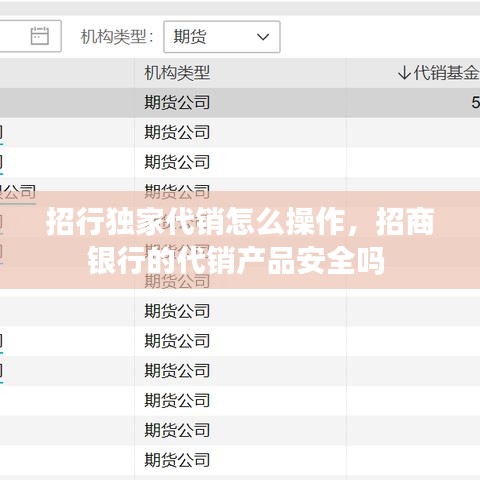
Task: Click the down arrow sort icon beside 代销基金
Action: 404,73
